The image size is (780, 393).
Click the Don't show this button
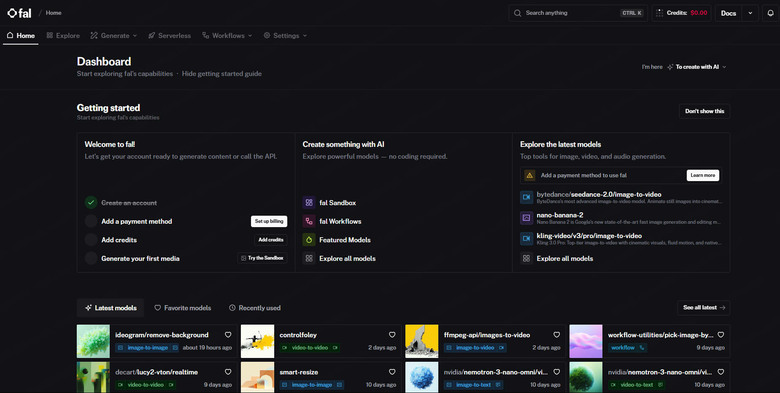tap(704, 111)
